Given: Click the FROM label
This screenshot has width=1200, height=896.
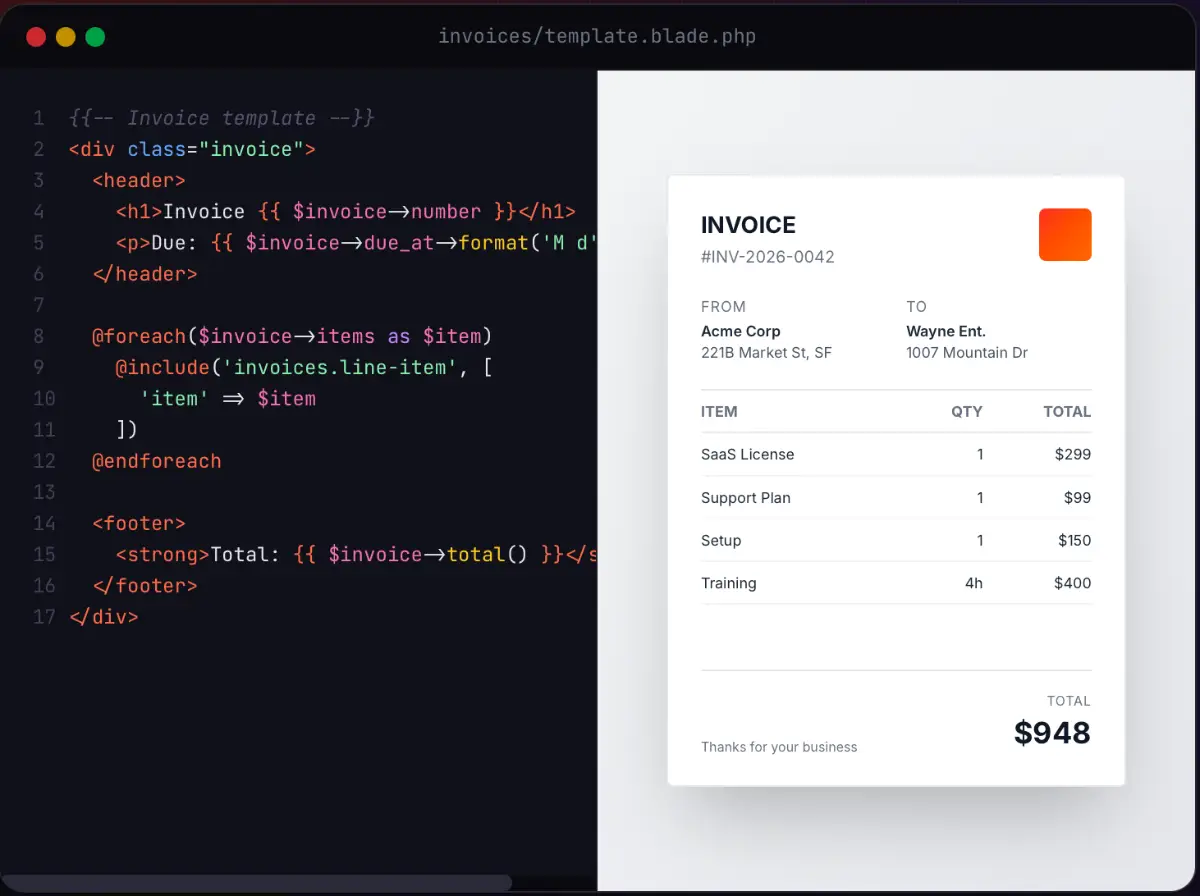Looking at the screenshot, I should coord(724,307).
